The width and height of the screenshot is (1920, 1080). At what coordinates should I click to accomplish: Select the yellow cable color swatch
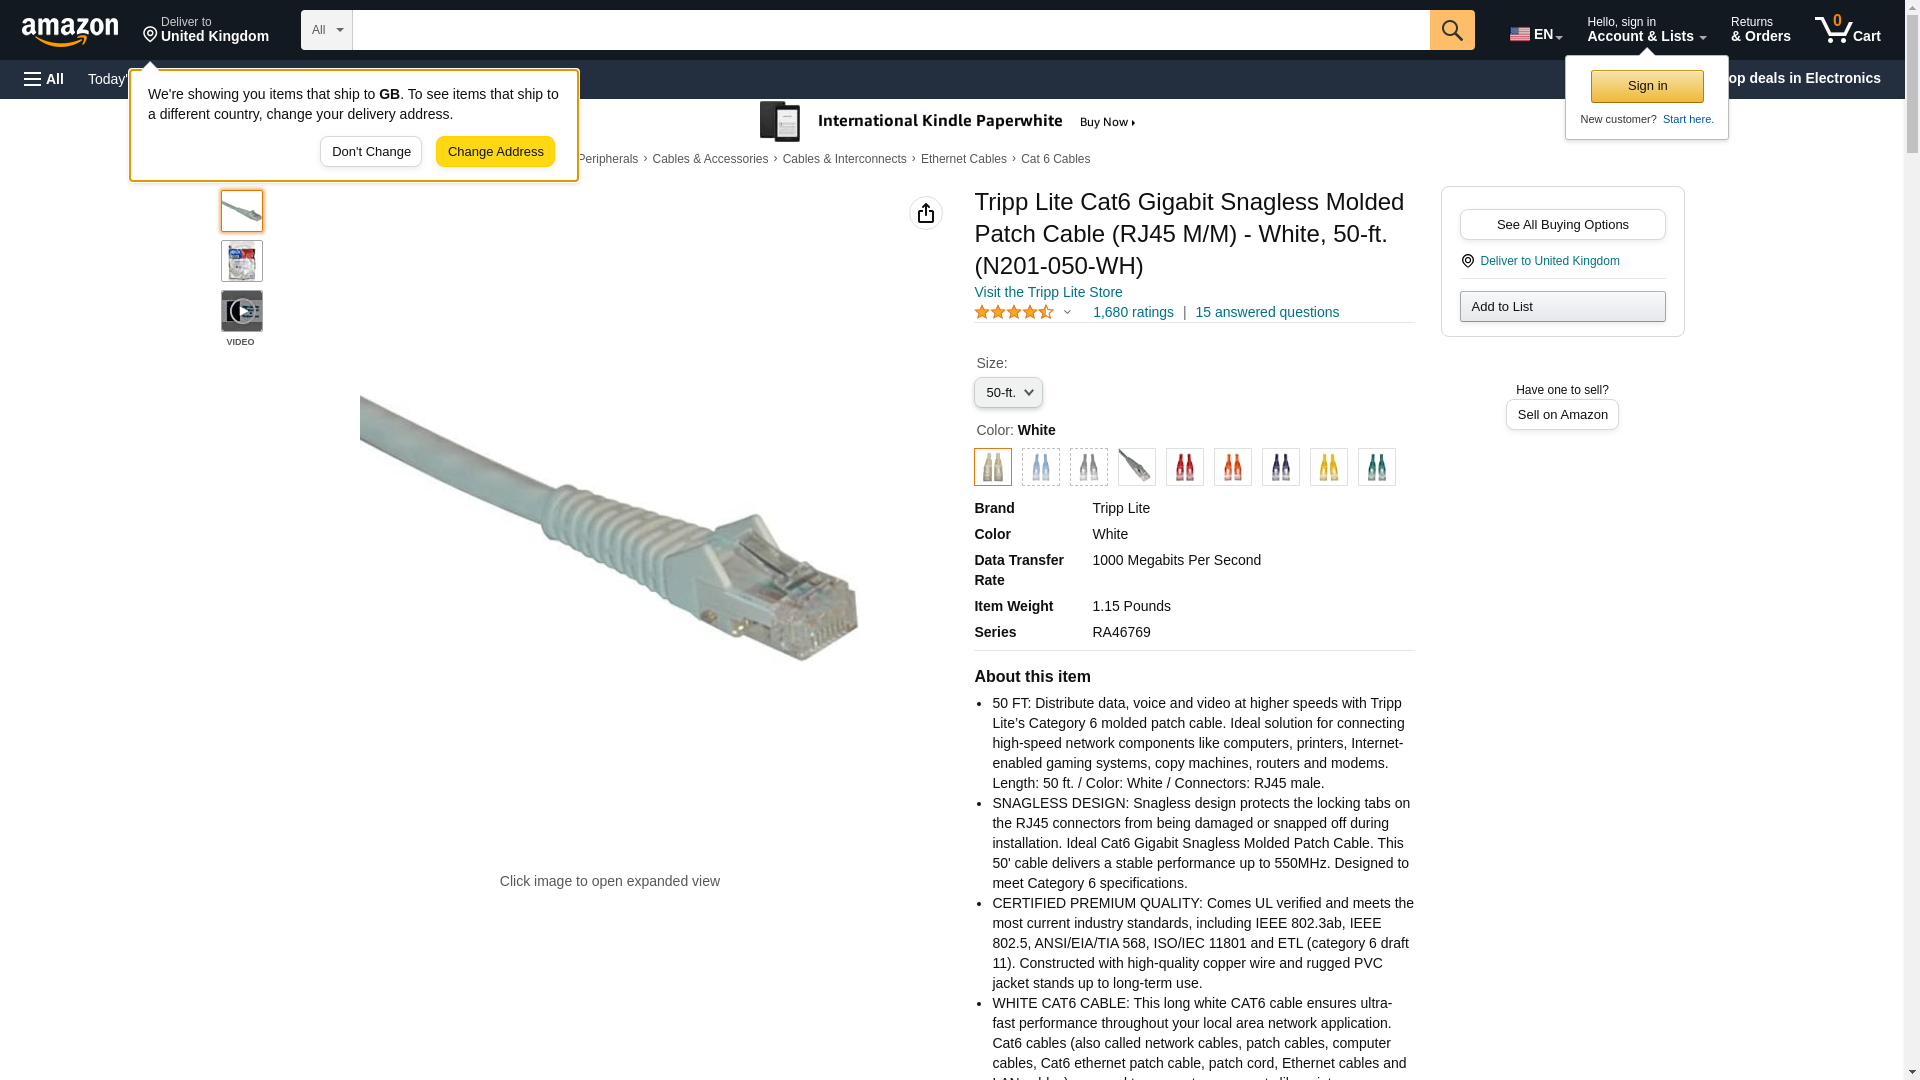tap(1329, 467)
